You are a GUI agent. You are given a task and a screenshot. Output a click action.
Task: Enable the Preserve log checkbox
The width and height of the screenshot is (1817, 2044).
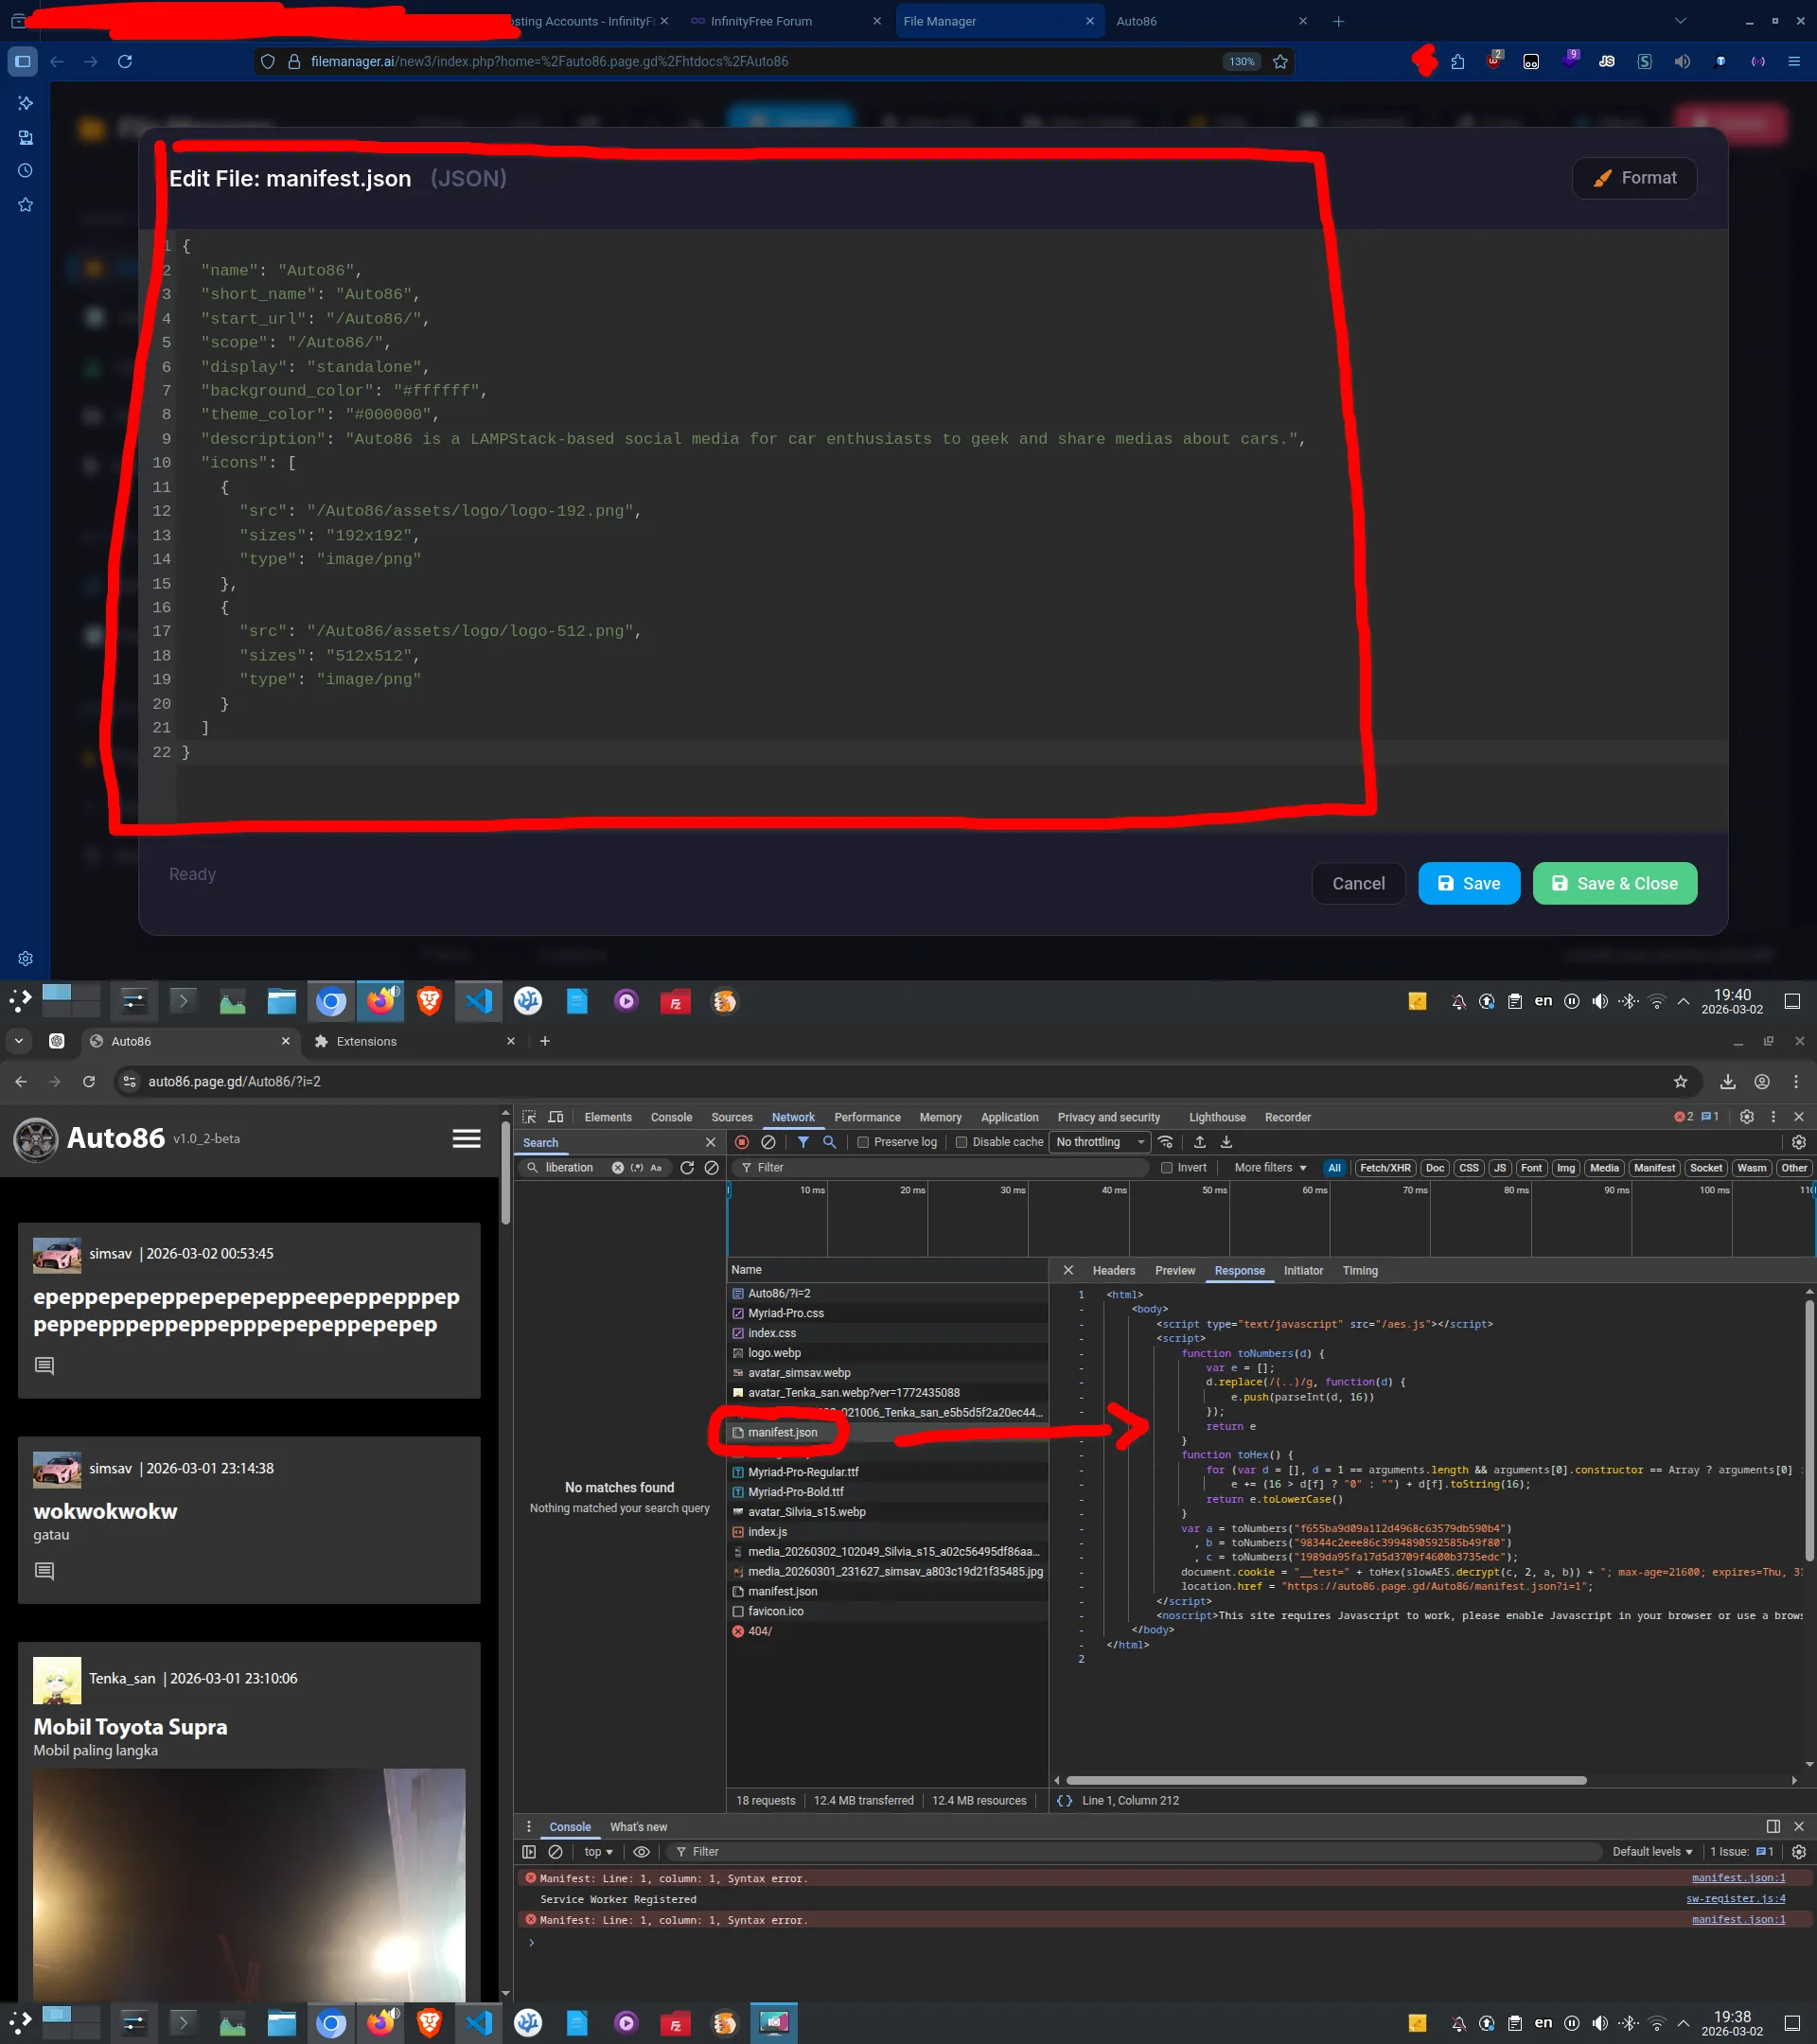tap(863, 1142)
